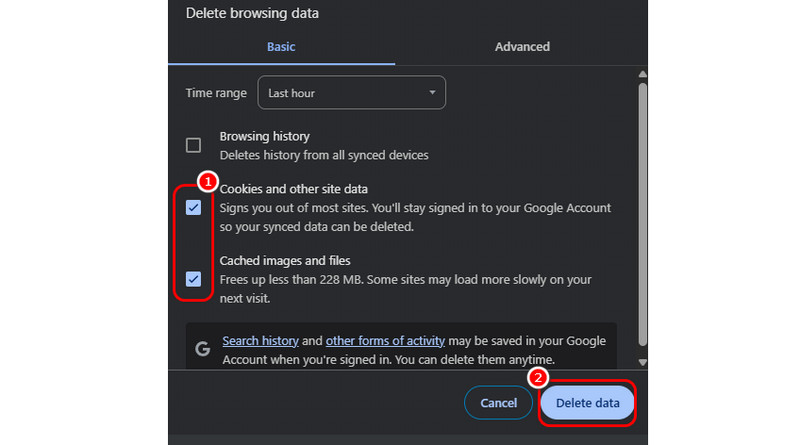800x445 pixels.
Task: Follow the other forms of activity link
Action: [385, 340]
